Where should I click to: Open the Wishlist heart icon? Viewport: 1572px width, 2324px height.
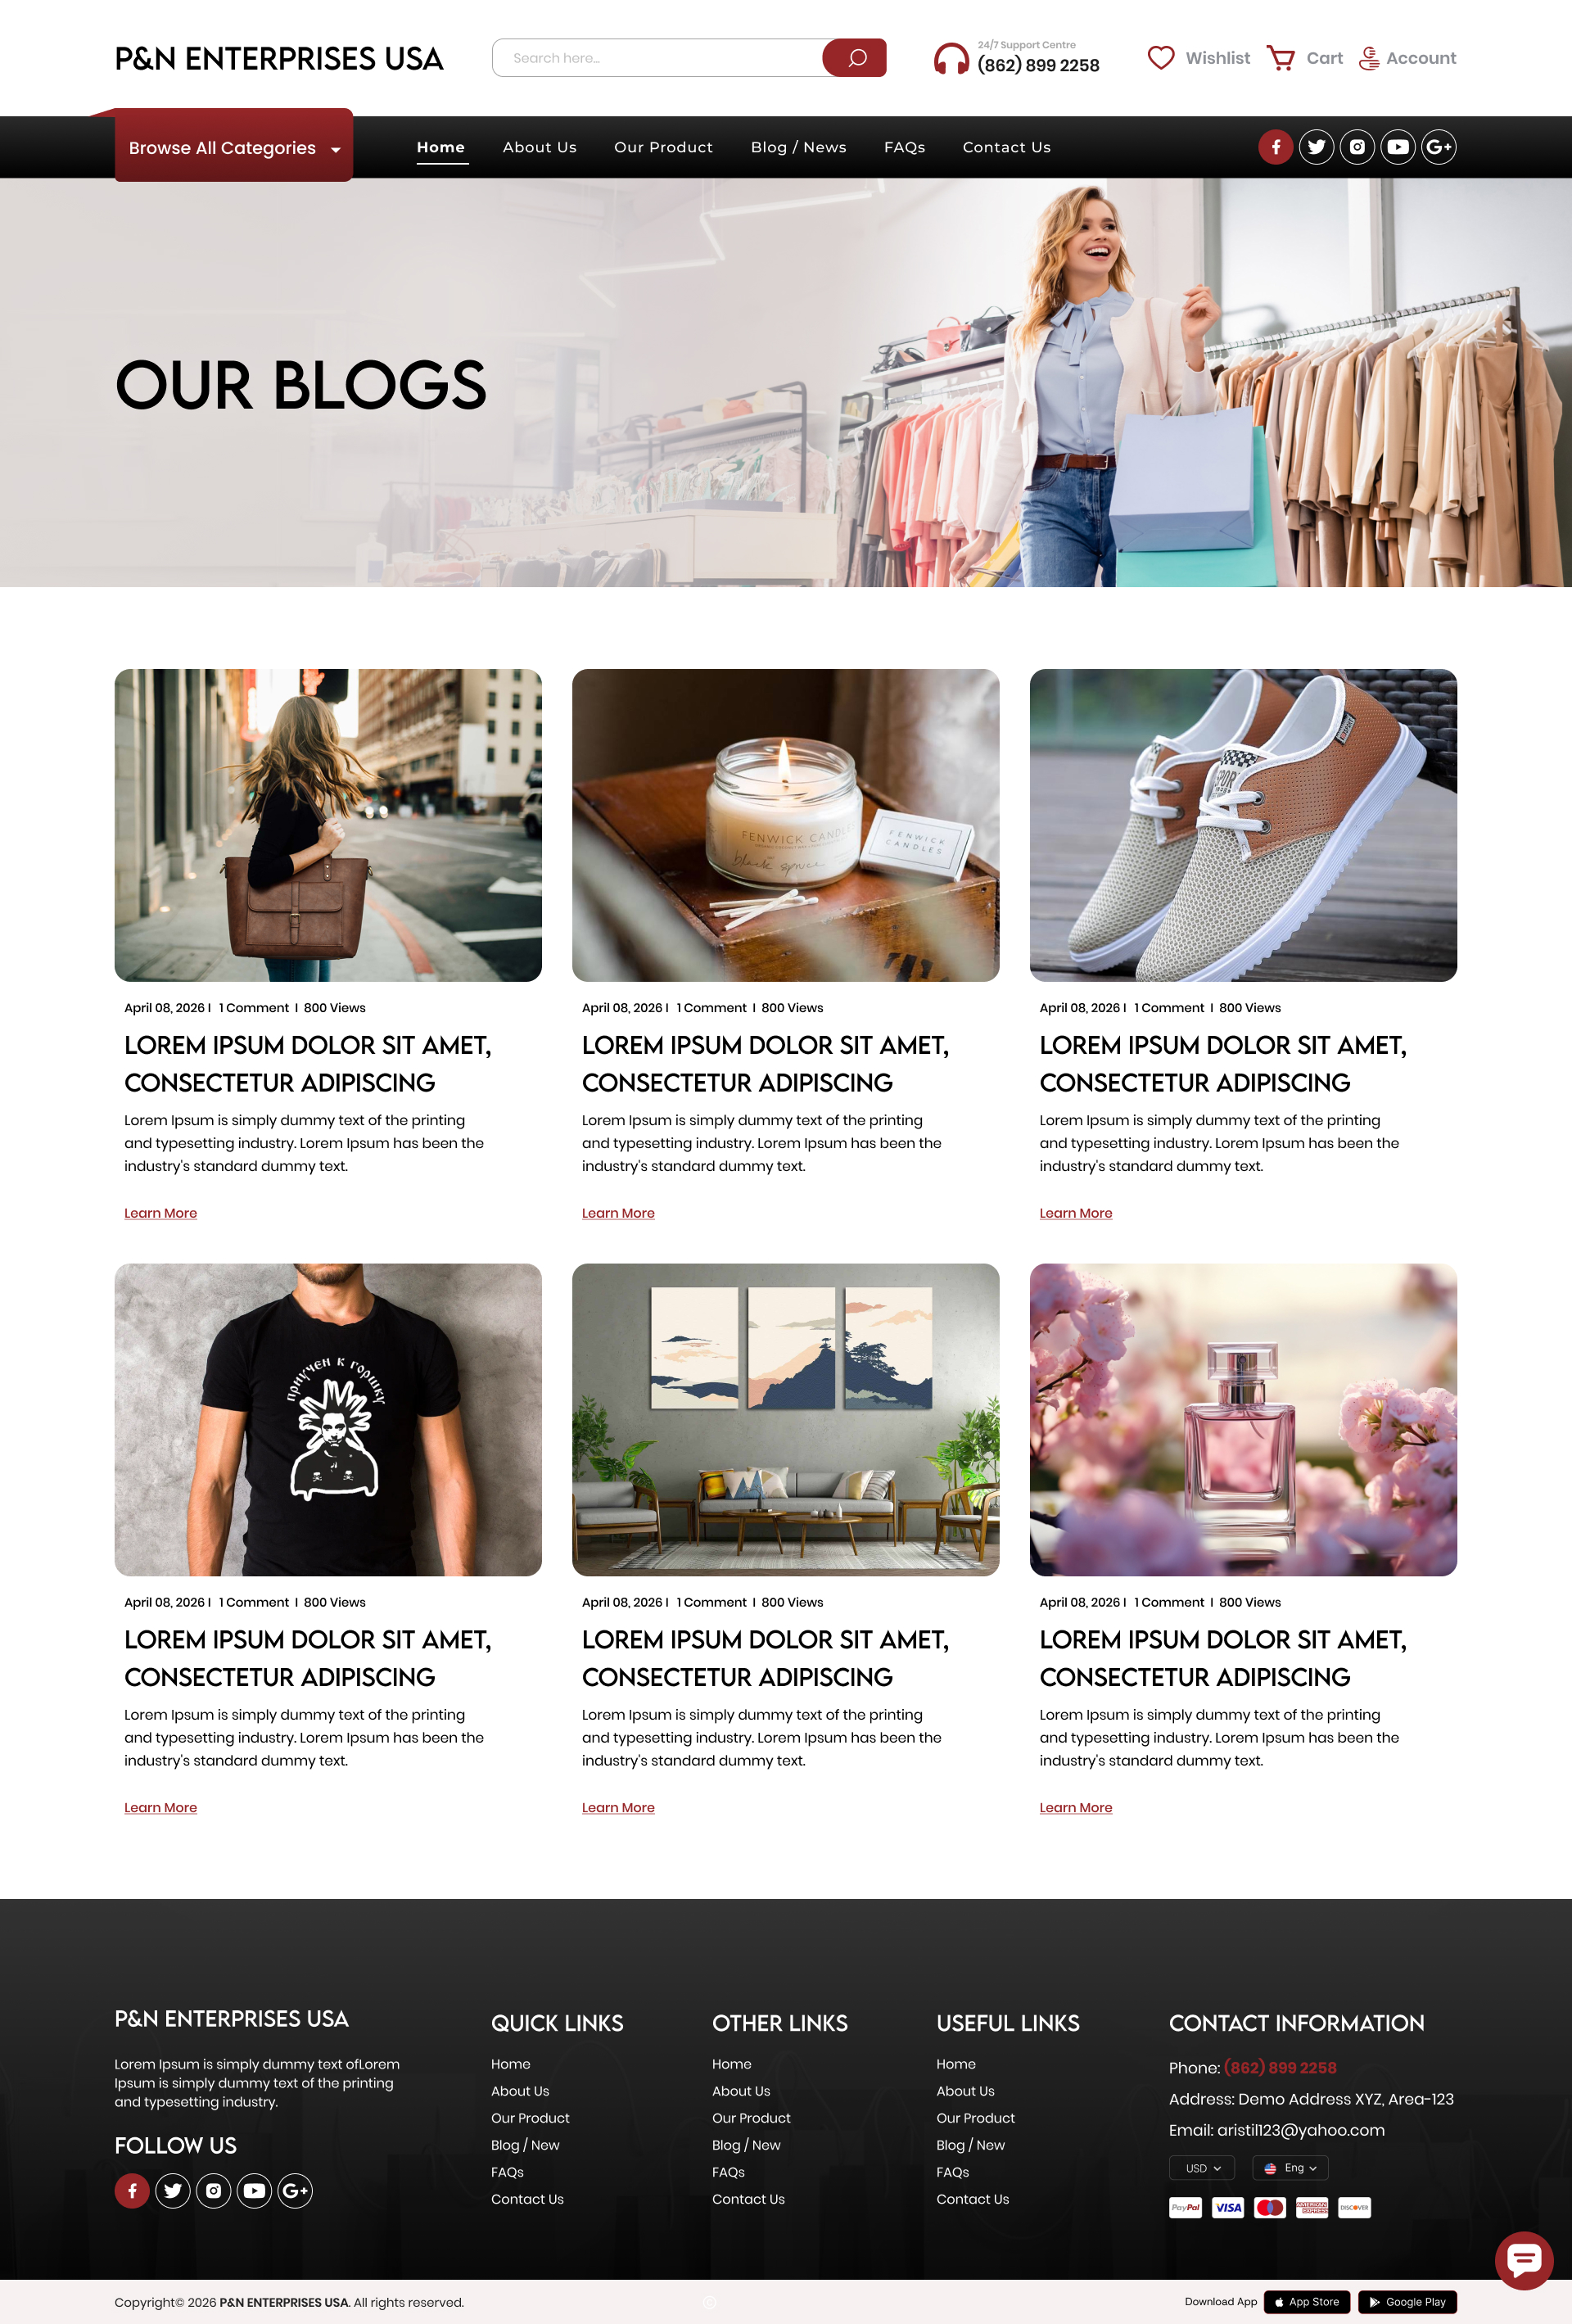[x=1160, y=58]
